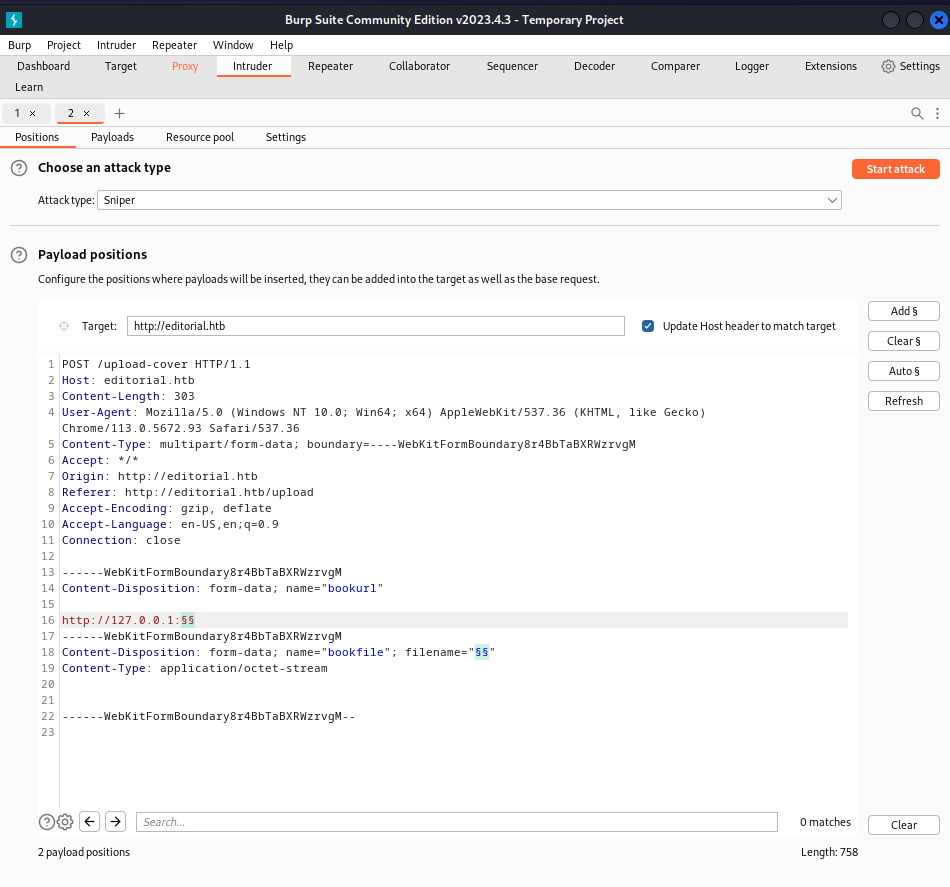
Task: Open help for Choose an attack type
Action: (19, 168)
